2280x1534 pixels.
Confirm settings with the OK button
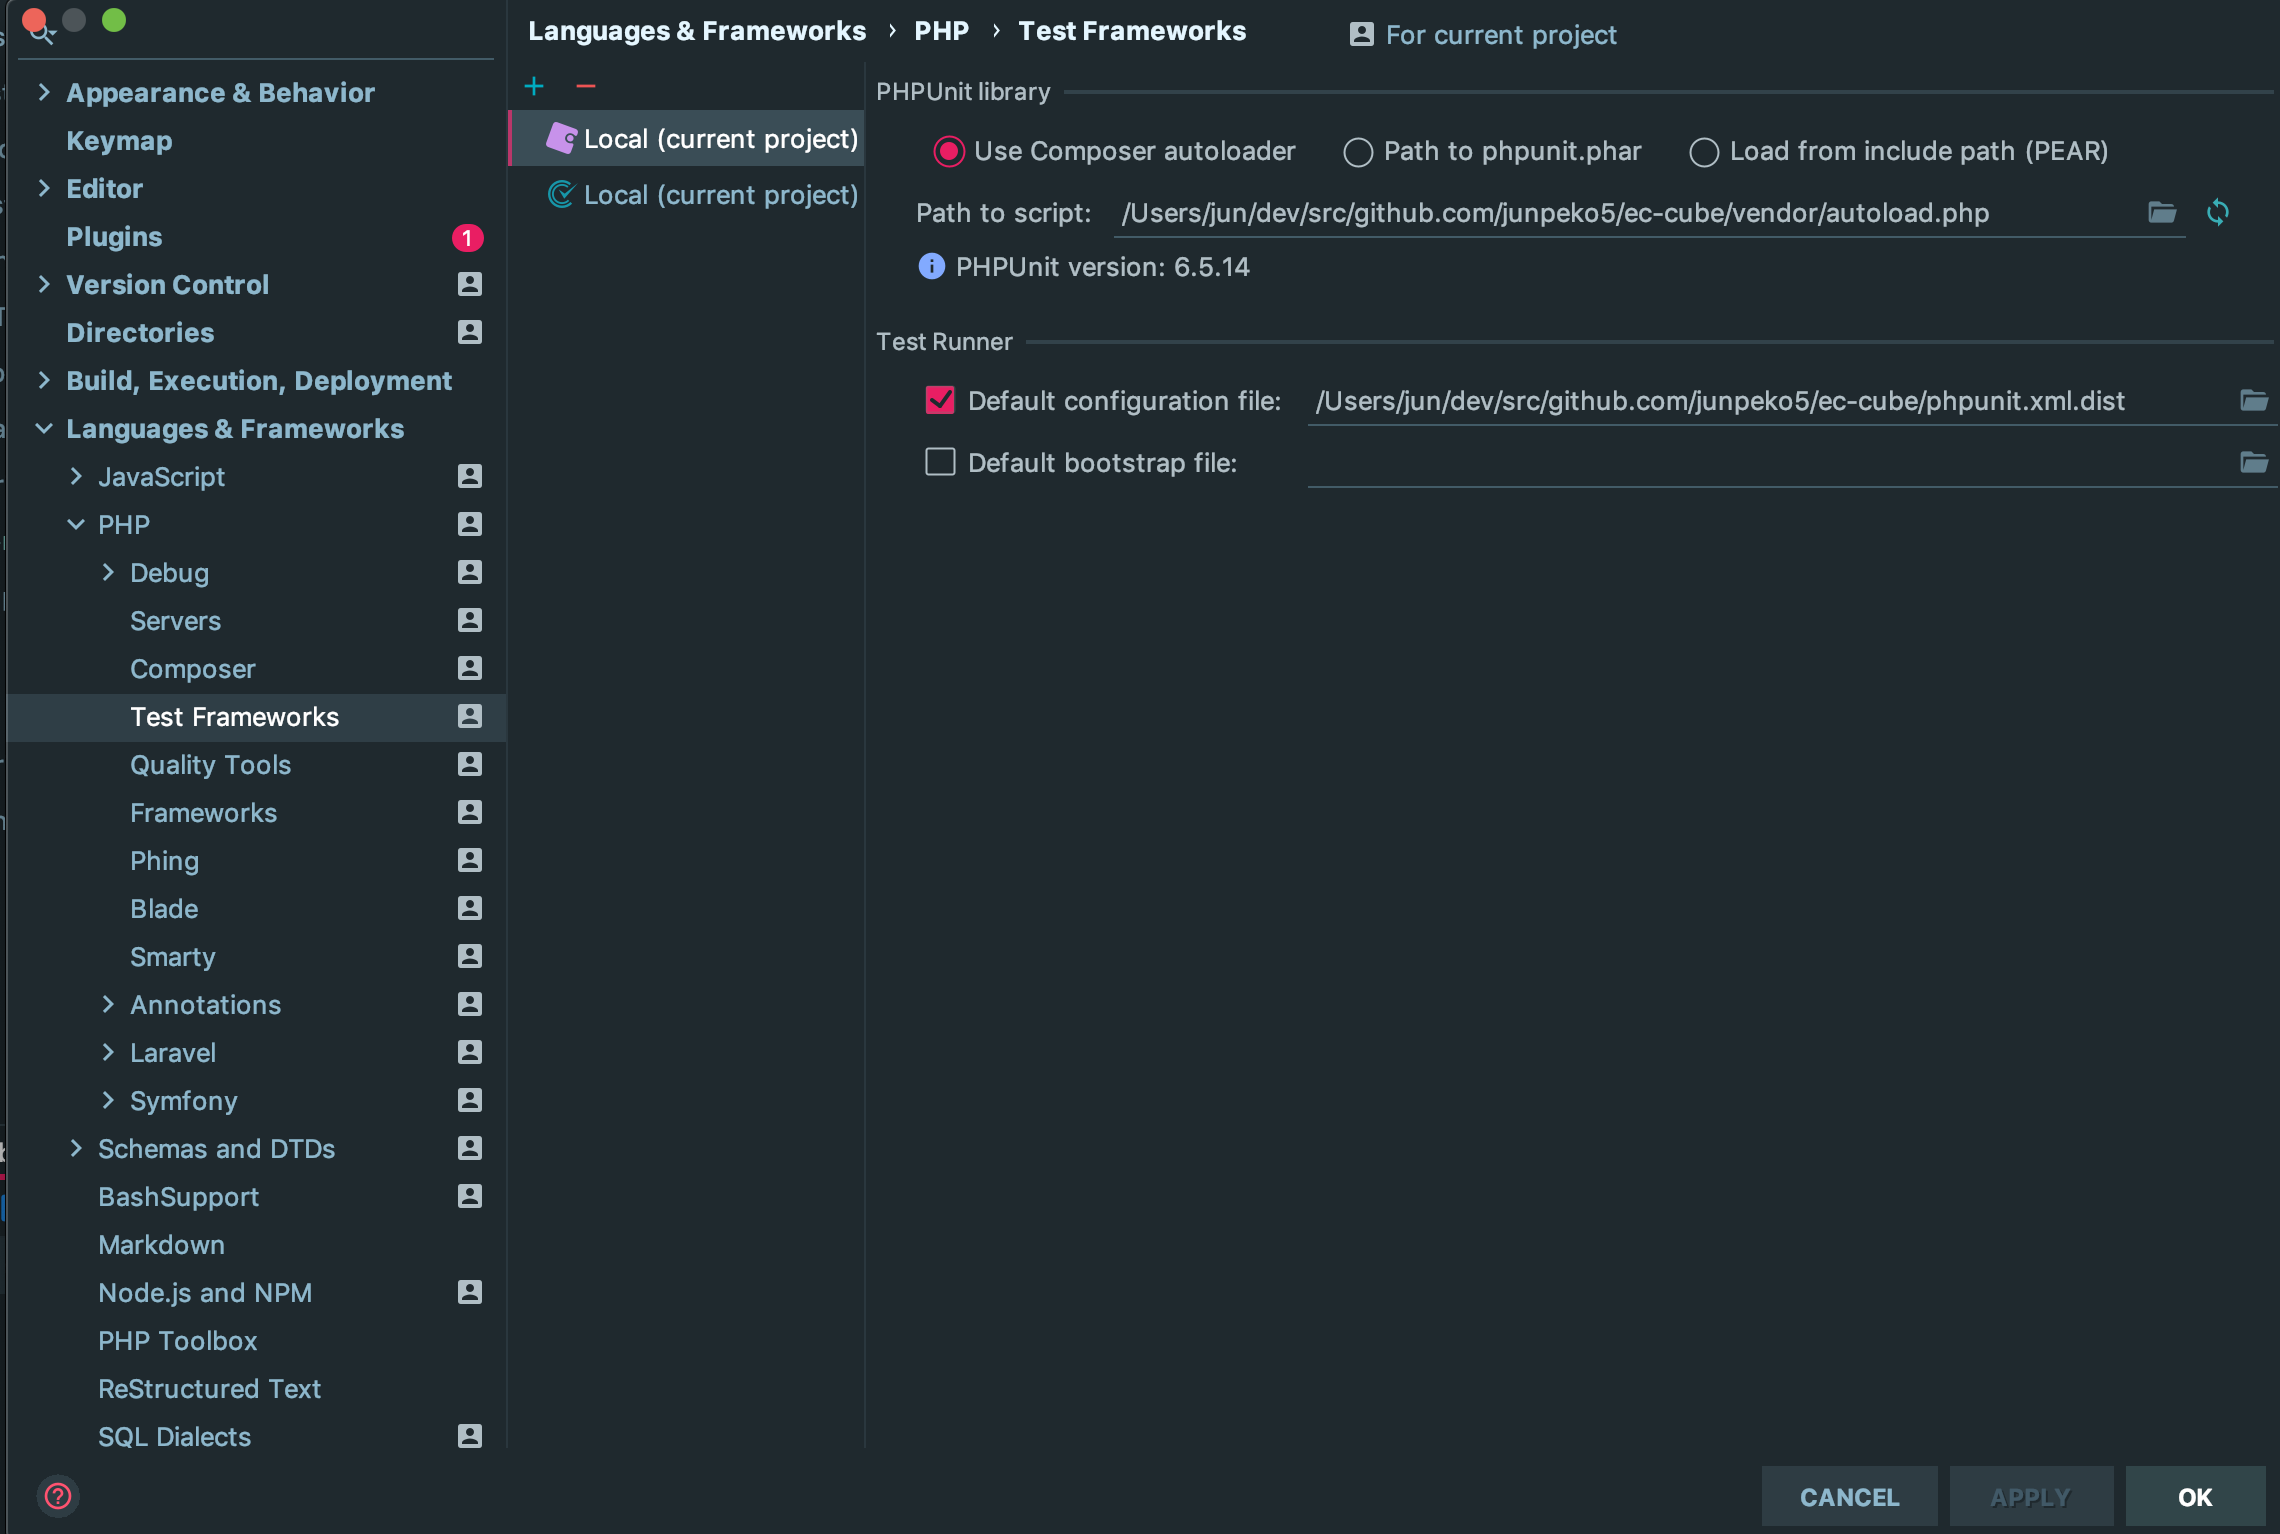tap(2194, 1497)
